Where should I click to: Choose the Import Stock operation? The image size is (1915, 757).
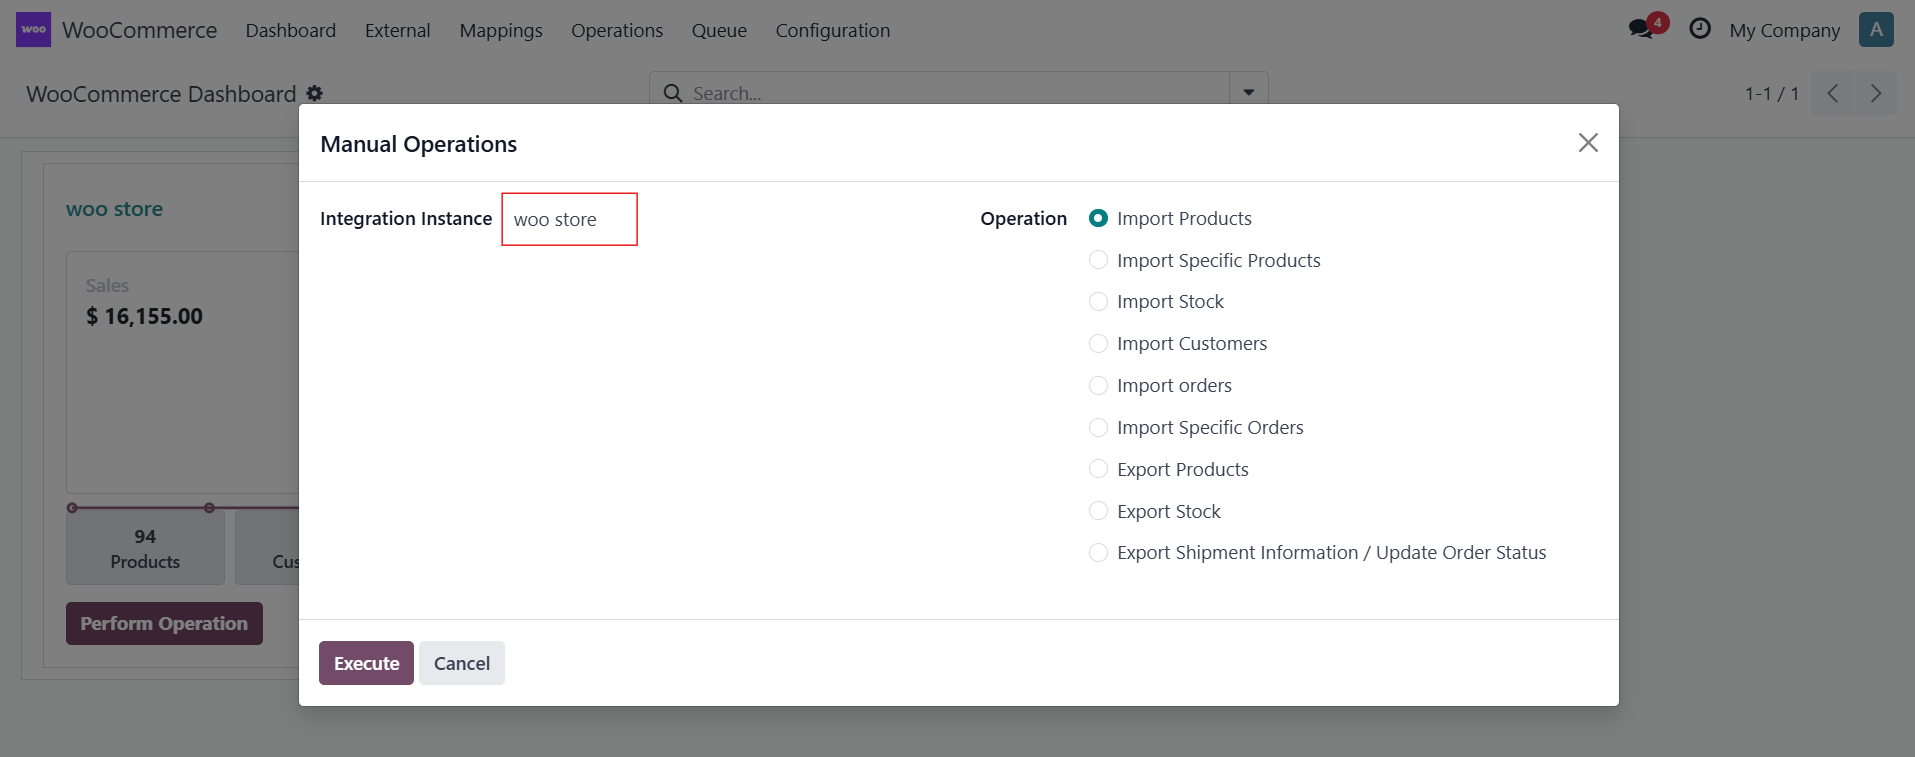(x=1098, y=302)
